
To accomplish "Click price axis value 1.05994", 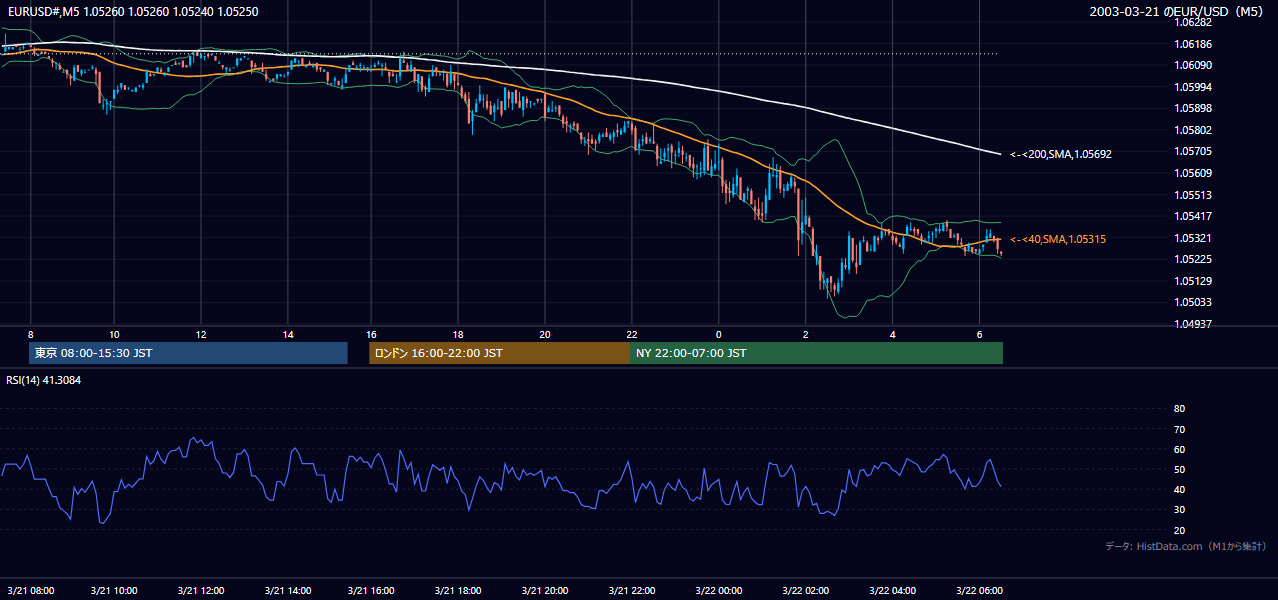I will 1193,87.
